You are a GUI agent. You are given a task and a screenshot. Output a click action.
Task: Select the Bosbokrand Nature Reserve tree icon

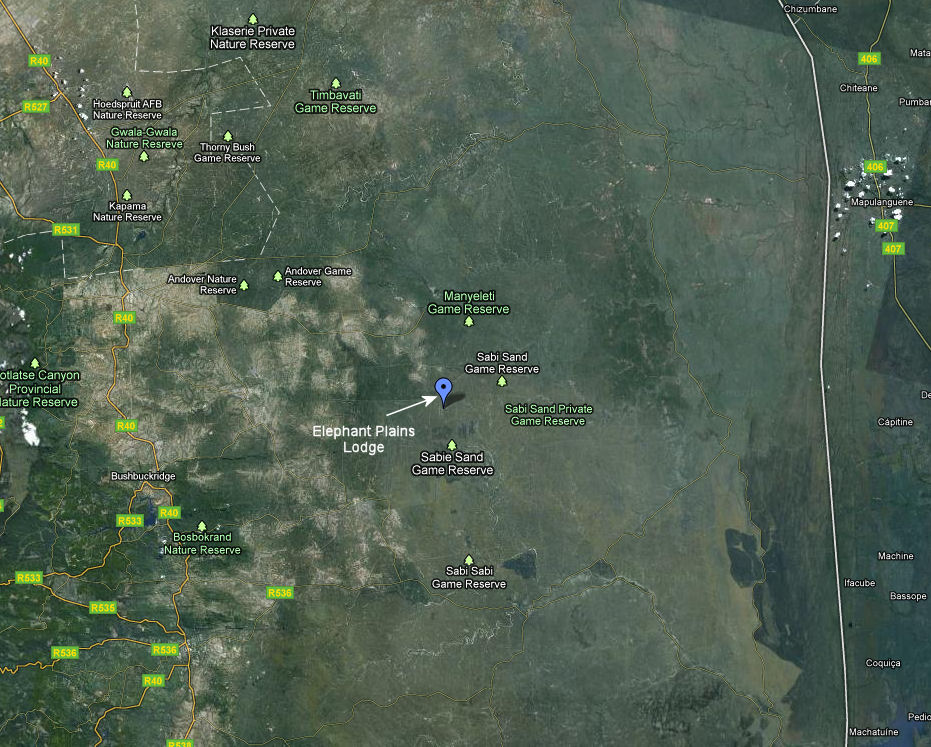pos(202,527)
